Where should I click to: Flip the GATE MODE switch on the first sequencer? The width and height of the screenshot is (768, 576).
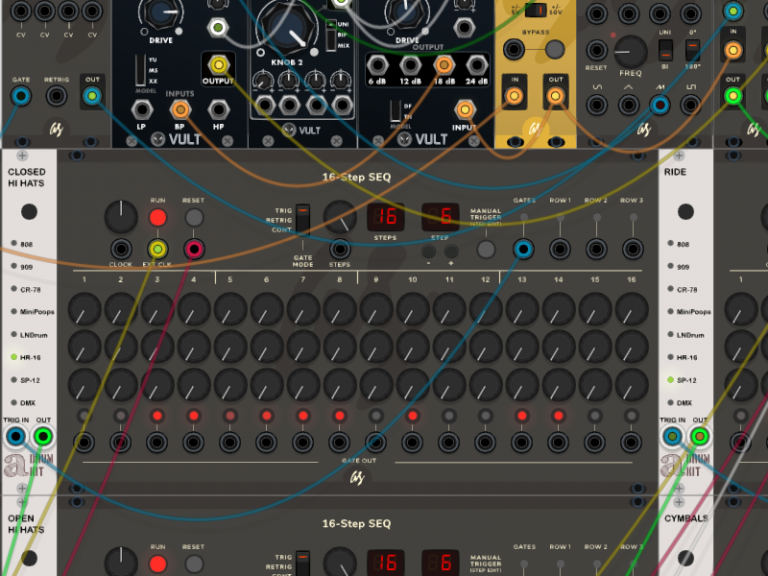point(303,219)
